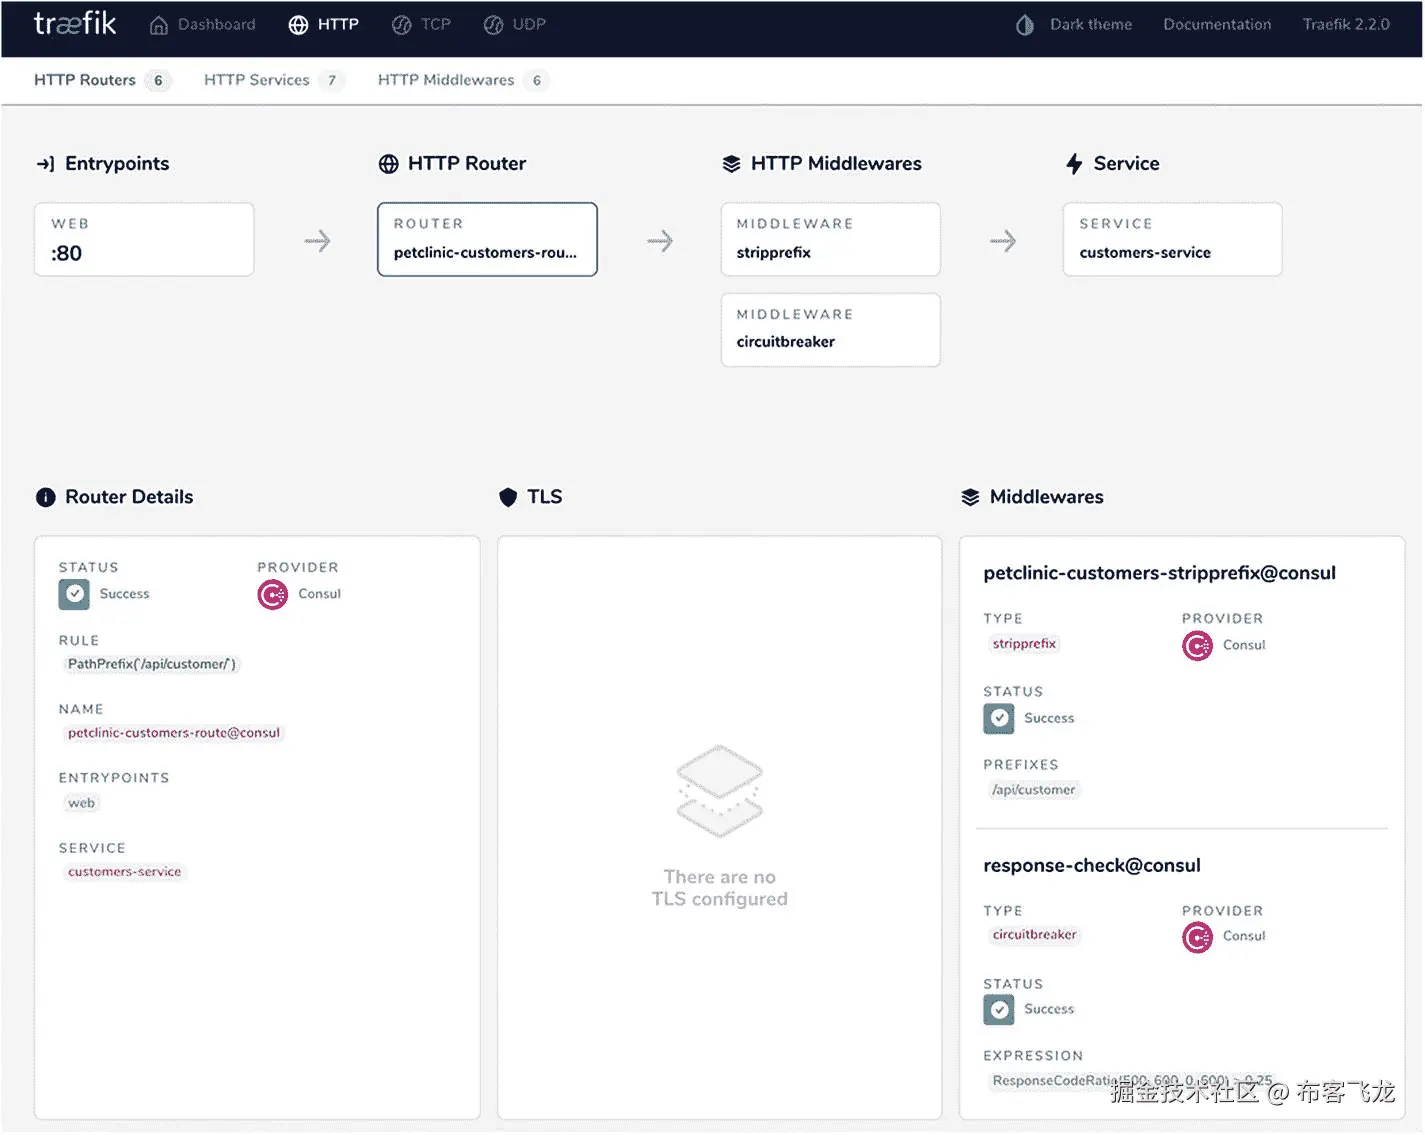Click the response-check Consul provider icon
Viewport: 1425px width, 1135px height.
(1197, 938)
